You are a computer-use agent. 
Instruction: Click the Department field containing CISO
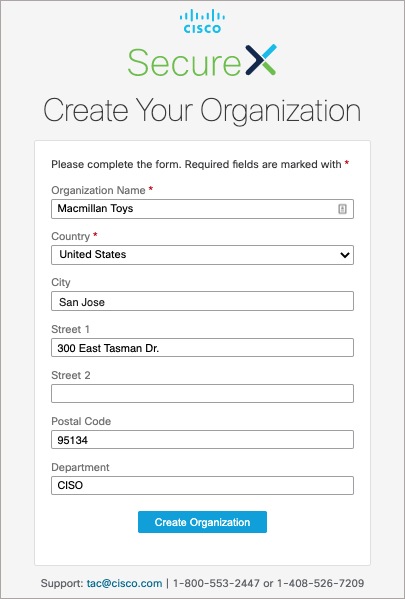(x=202, y=485)
